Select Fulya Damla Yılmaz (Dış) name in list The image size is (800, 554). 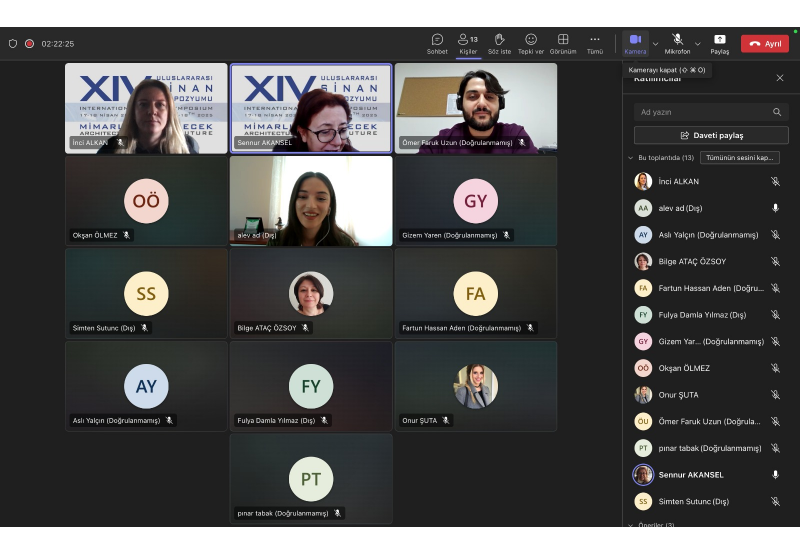[702, 315]
